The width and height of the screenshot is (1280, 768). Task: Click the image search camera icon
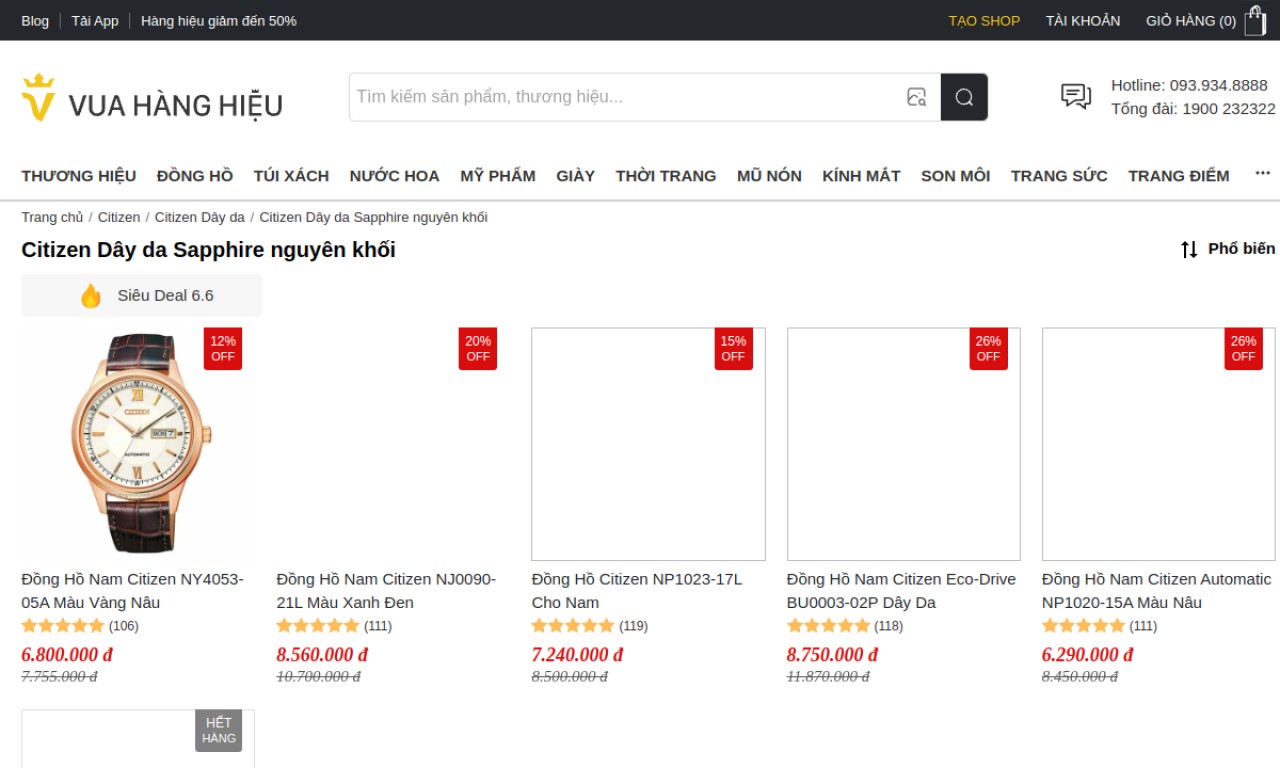[x=916, y=97]
